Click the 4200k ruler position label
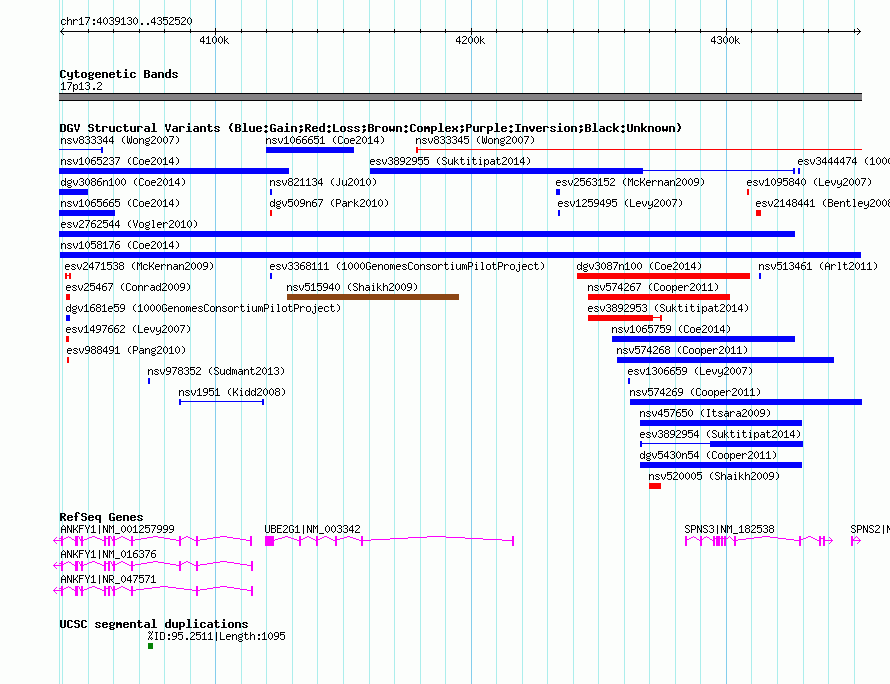The image size is (890, 684). 470,40
